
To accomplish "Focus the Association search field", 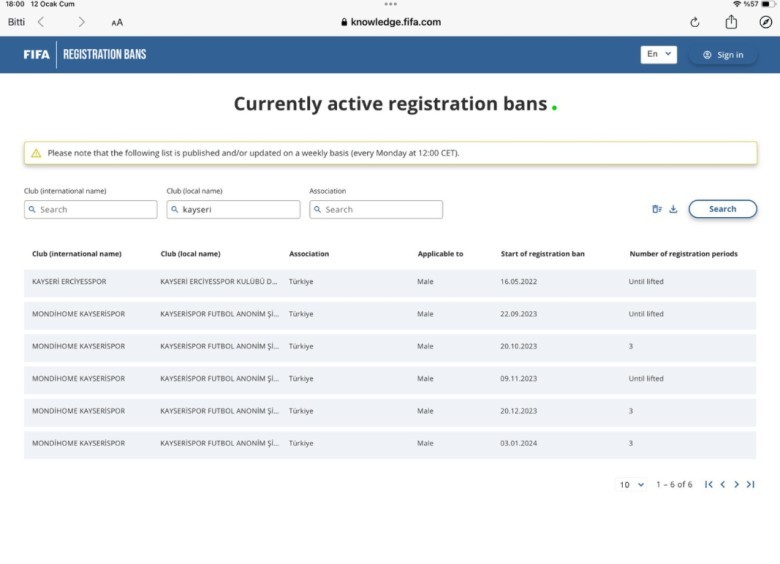I will pos(376,209).
